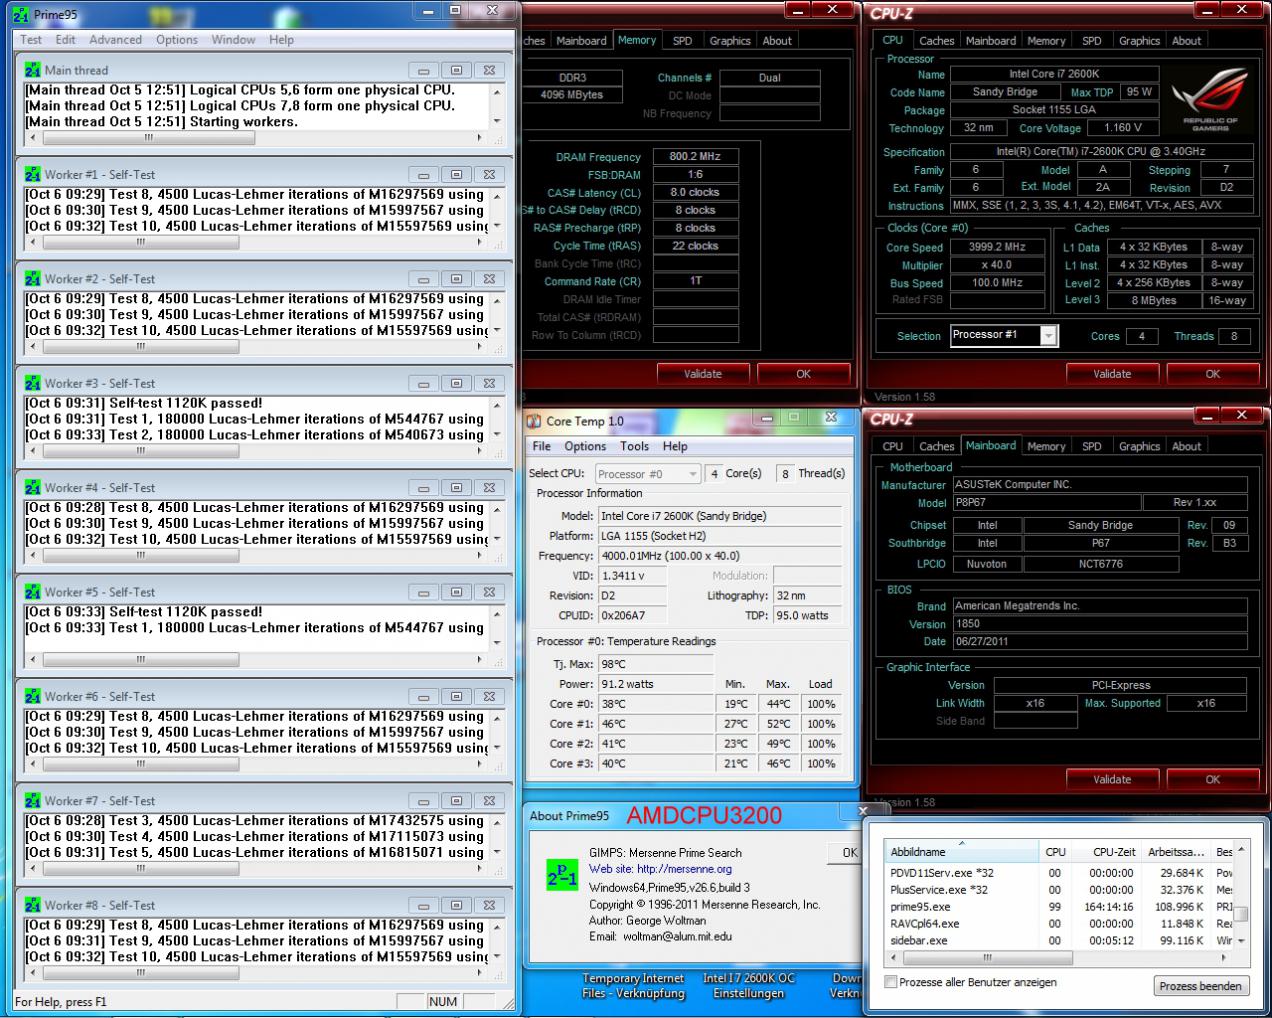
Task: Sort processes by Abbildname column header
Action: [x=961, y=852]
